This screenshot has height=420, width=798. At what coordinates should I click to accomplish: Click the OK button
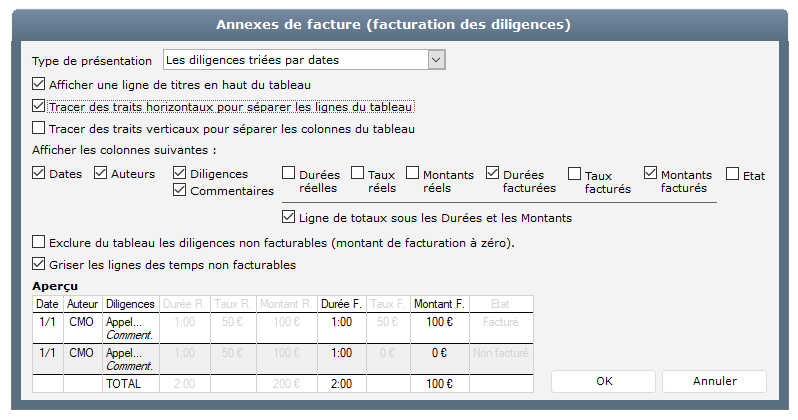coord(604,381)
